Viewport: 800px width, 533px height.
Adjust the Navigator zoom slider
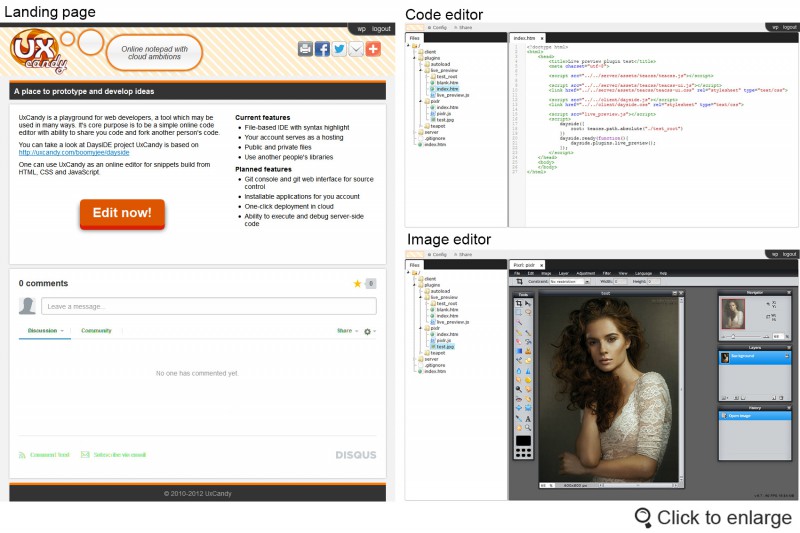tap(733, 337)
